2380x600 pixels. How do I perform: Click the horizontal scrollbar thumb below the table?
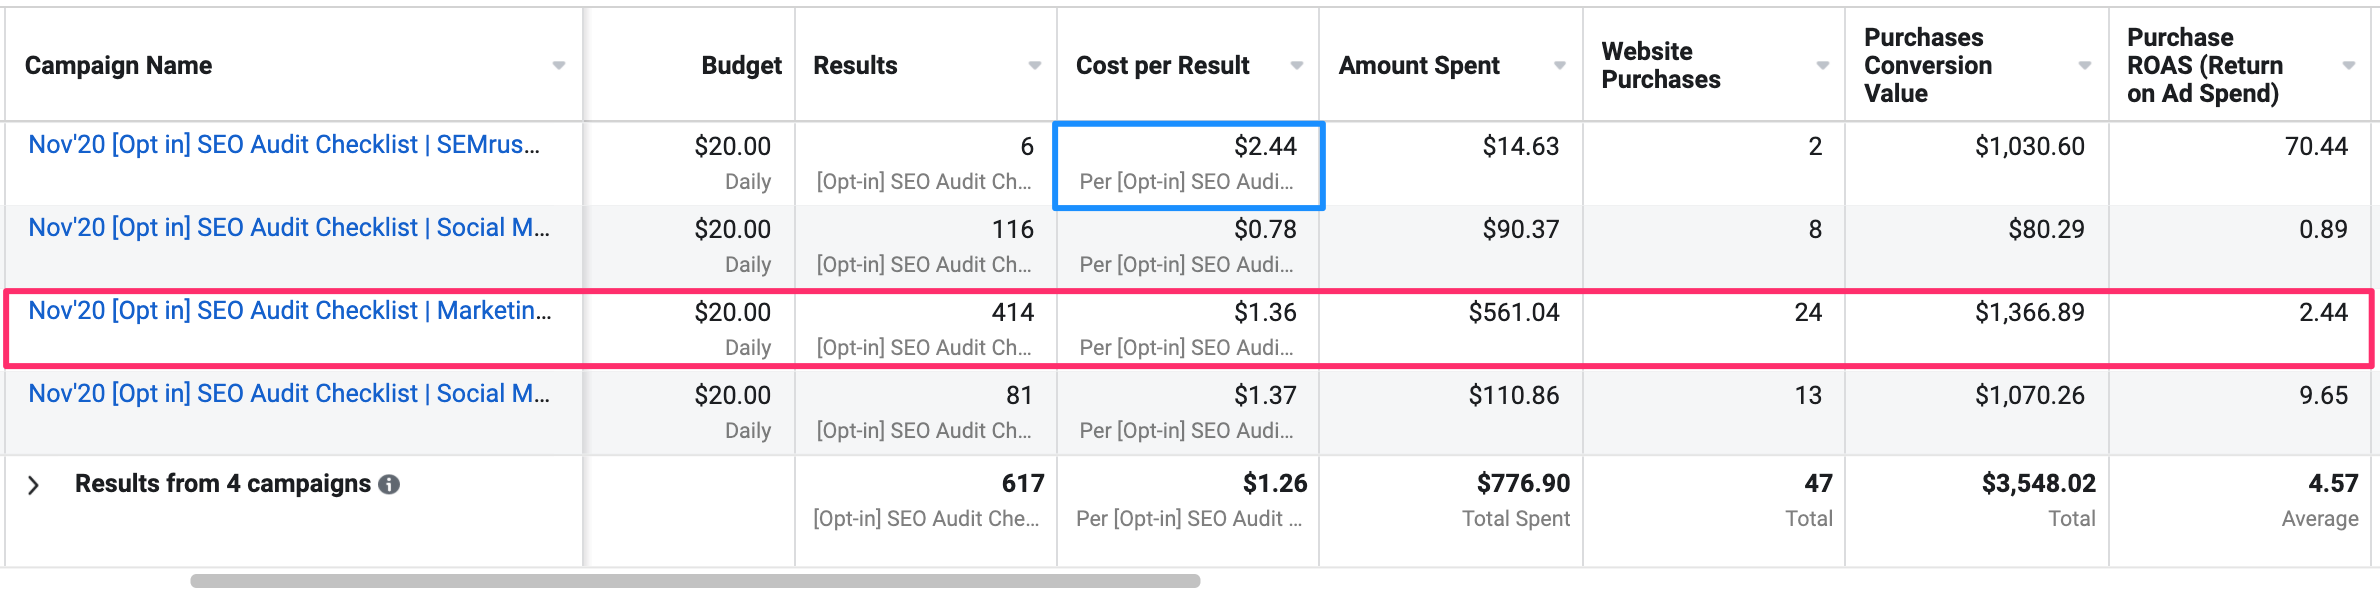695,581
